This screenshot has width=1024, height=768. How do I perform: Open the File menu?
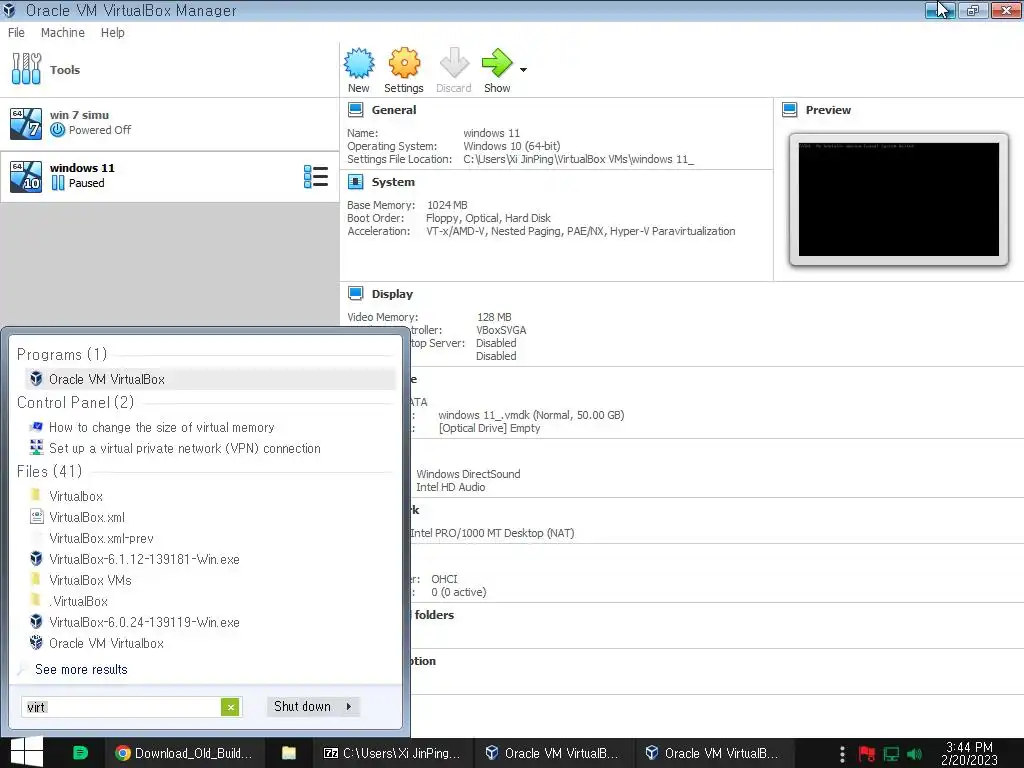point(16,33)
